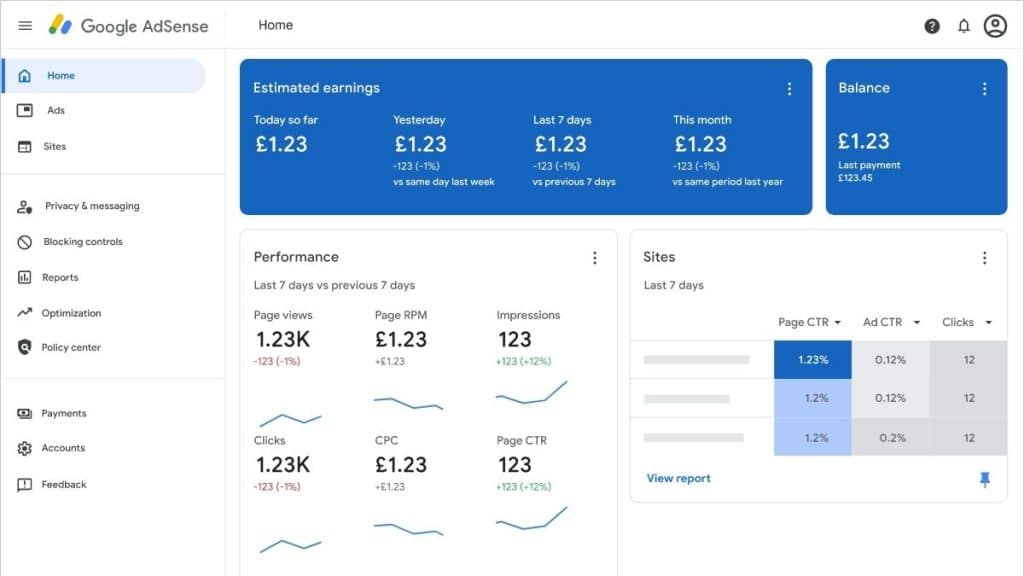Screen dimensions: 1024x576
Task: Open the Ads section in the sidebar
Action: click(57, 110)
